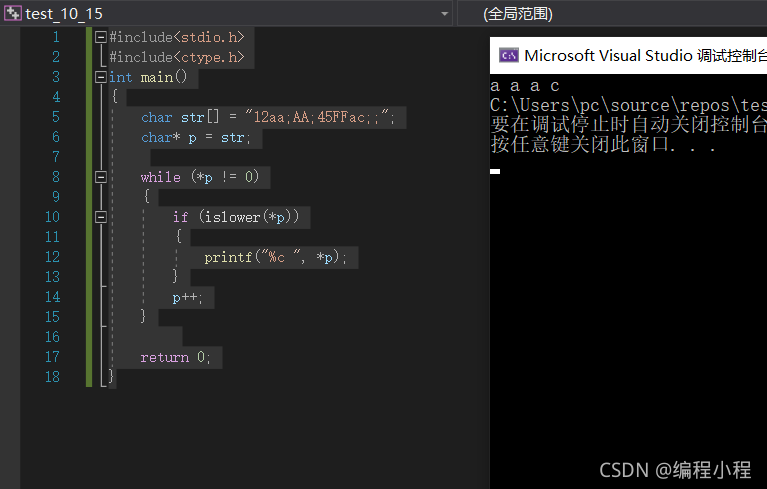Click the 'int main()' declaration
This screenshot has height=489, width=767.
point(148,77)
